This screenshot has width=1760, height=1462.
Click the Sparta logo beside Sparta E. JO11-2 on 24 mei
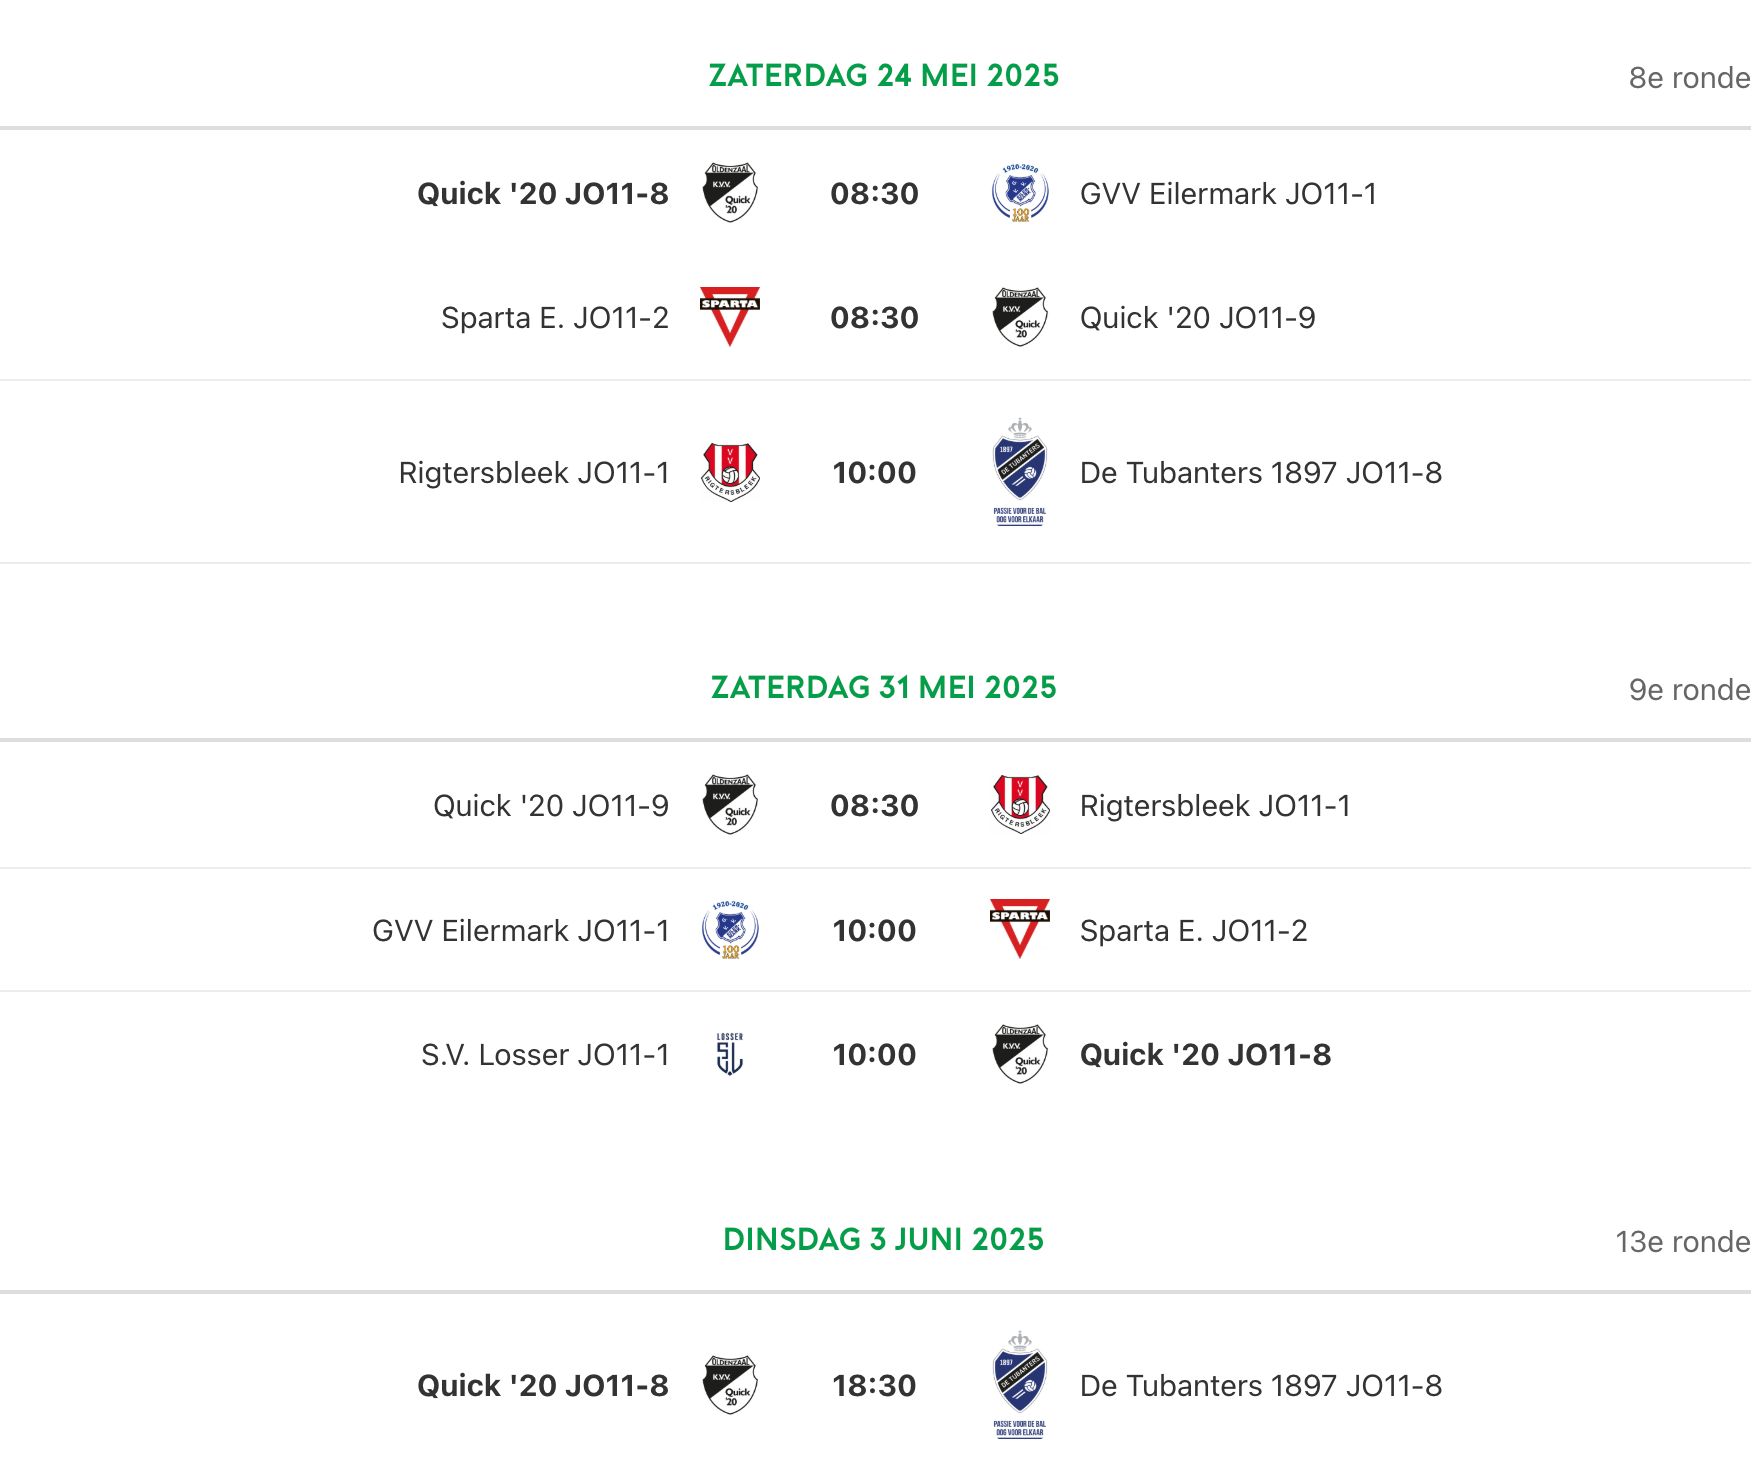(730, 317)
